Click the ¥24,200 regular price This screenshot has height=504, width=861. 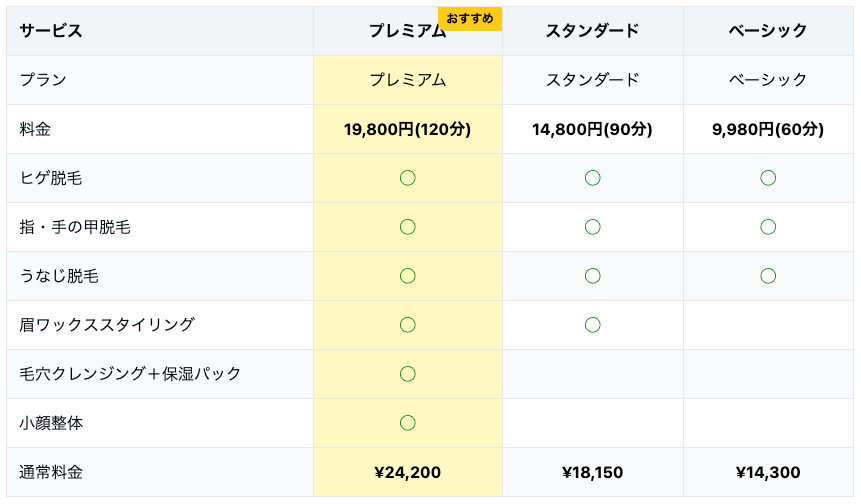(x=407, y=473)
